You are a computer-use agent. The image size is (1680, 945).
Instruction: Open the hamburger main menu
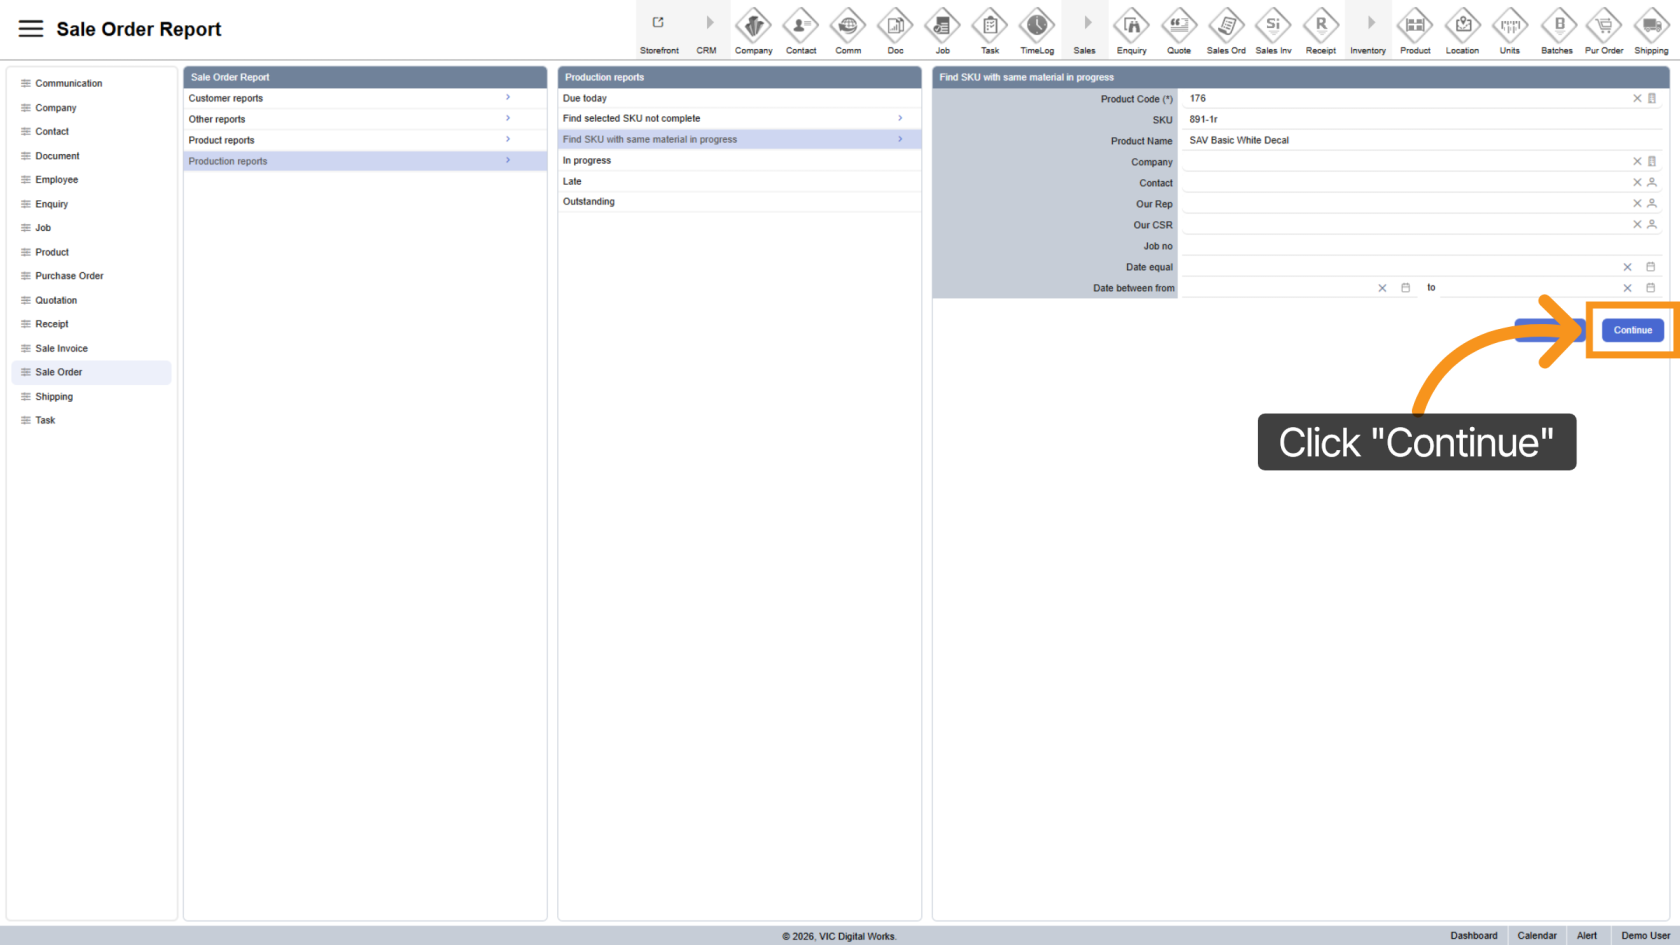click(31, 29)
